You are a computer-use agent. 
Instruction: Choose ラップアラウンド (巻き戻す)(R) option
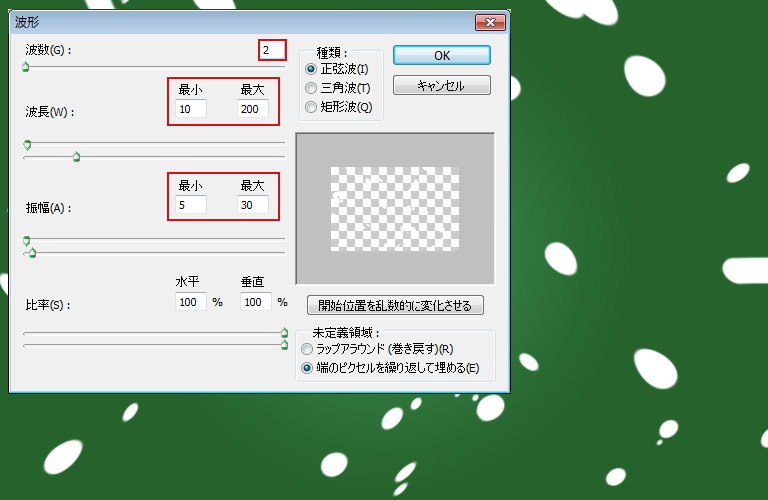(x=307, y=349)
